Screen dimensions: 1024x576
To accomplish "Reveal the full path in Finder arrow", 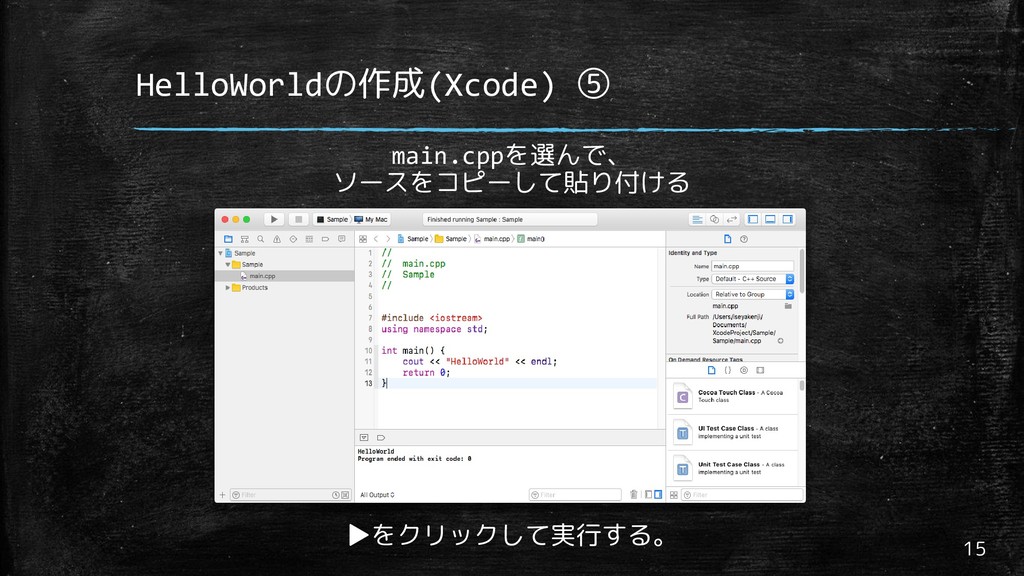I will (780, 341).
